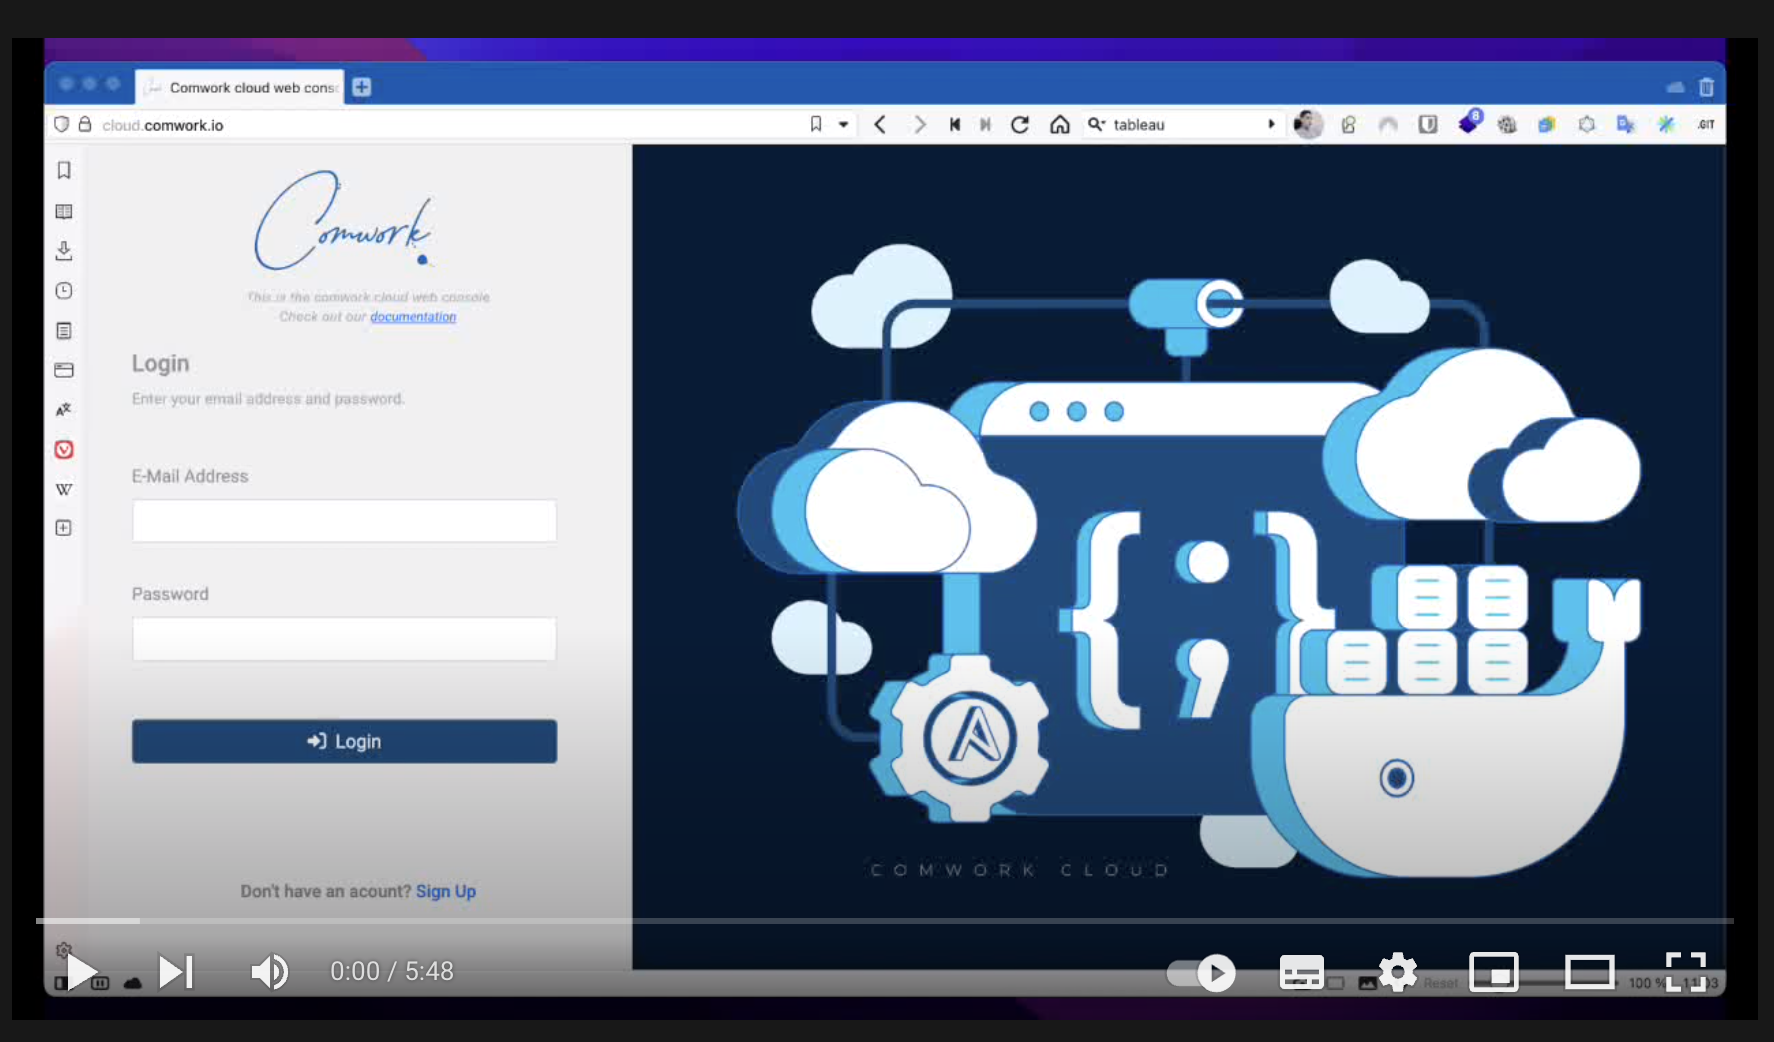Enter video fullscreen mode
The width and height of the screenshot is (1774, 1042).
pos(1686,972)
